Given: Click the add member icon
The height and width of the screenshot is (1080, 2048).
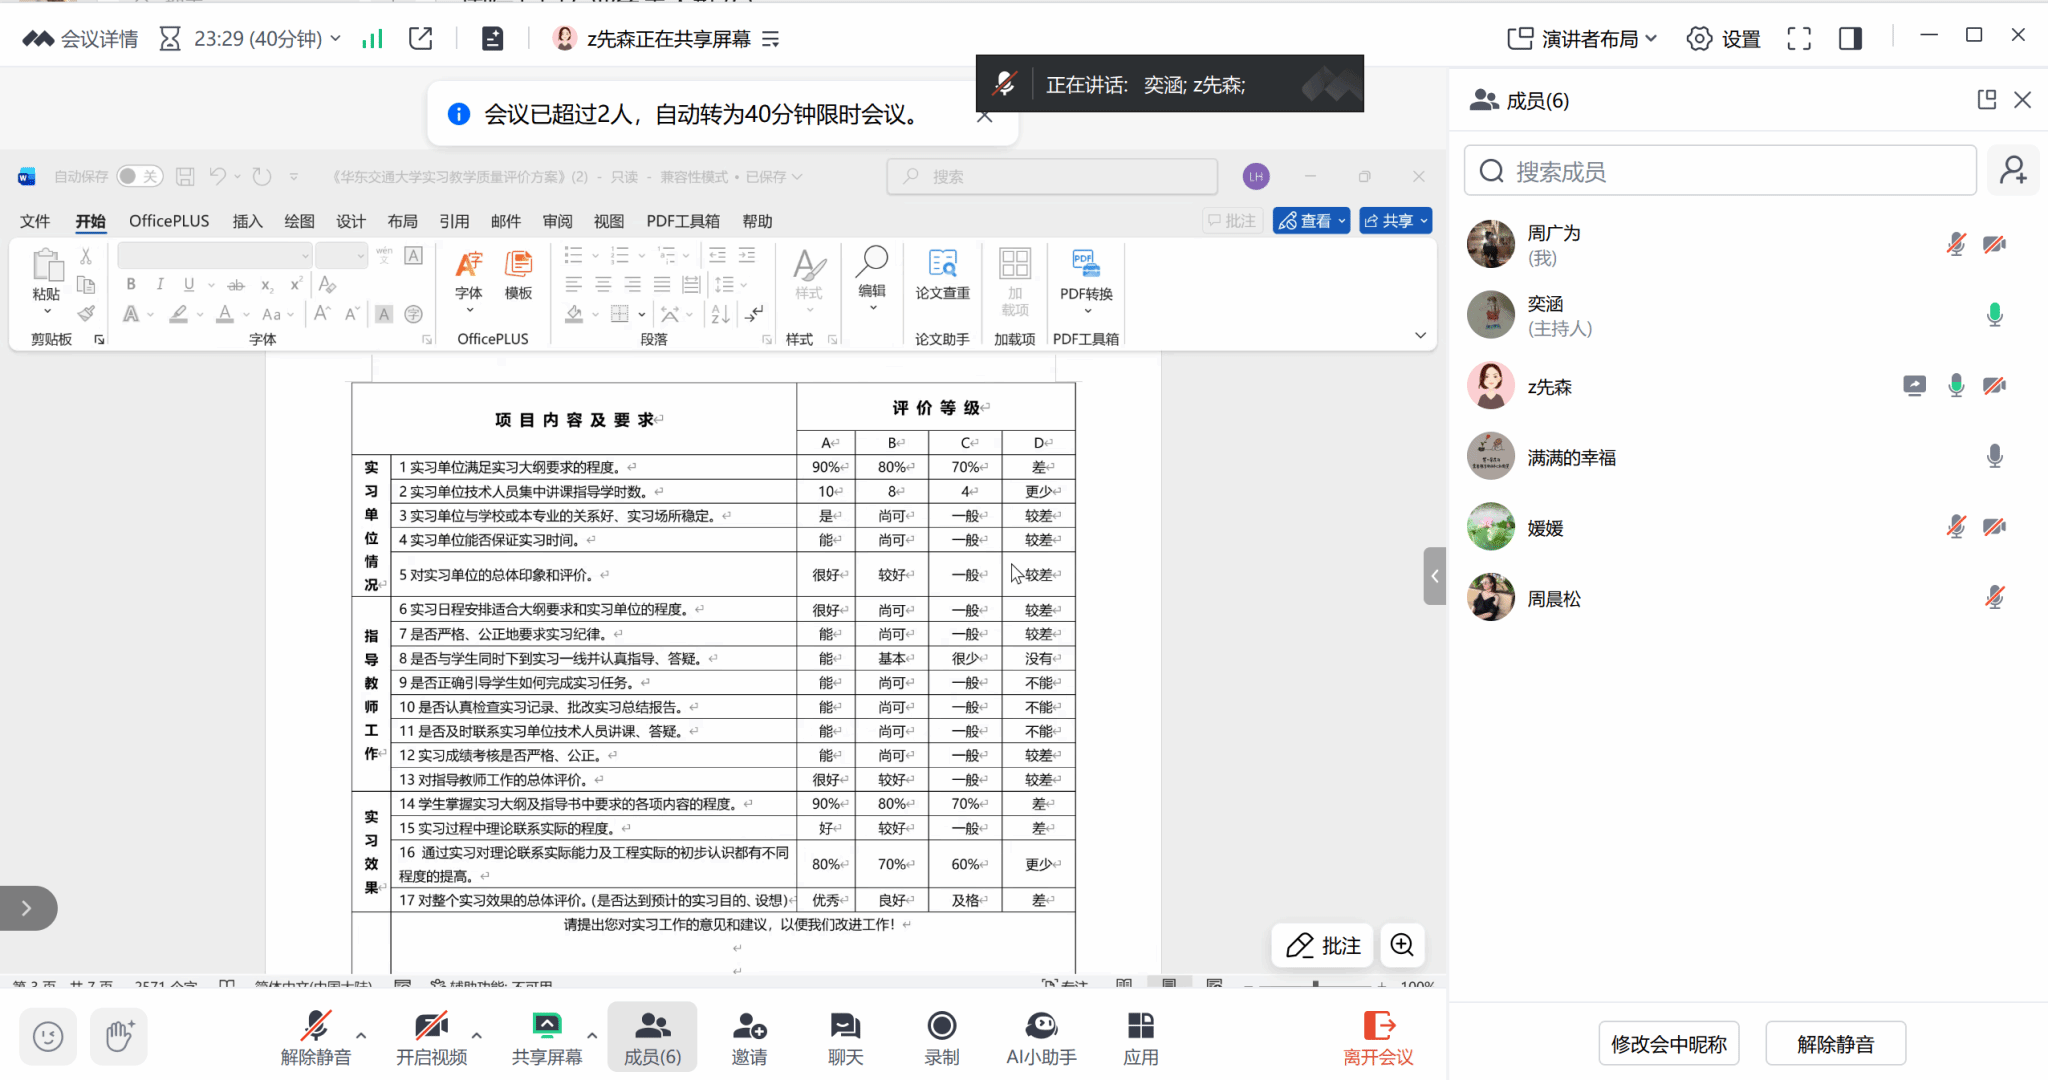Looking at the screenshot, I should pos(2013,171).
